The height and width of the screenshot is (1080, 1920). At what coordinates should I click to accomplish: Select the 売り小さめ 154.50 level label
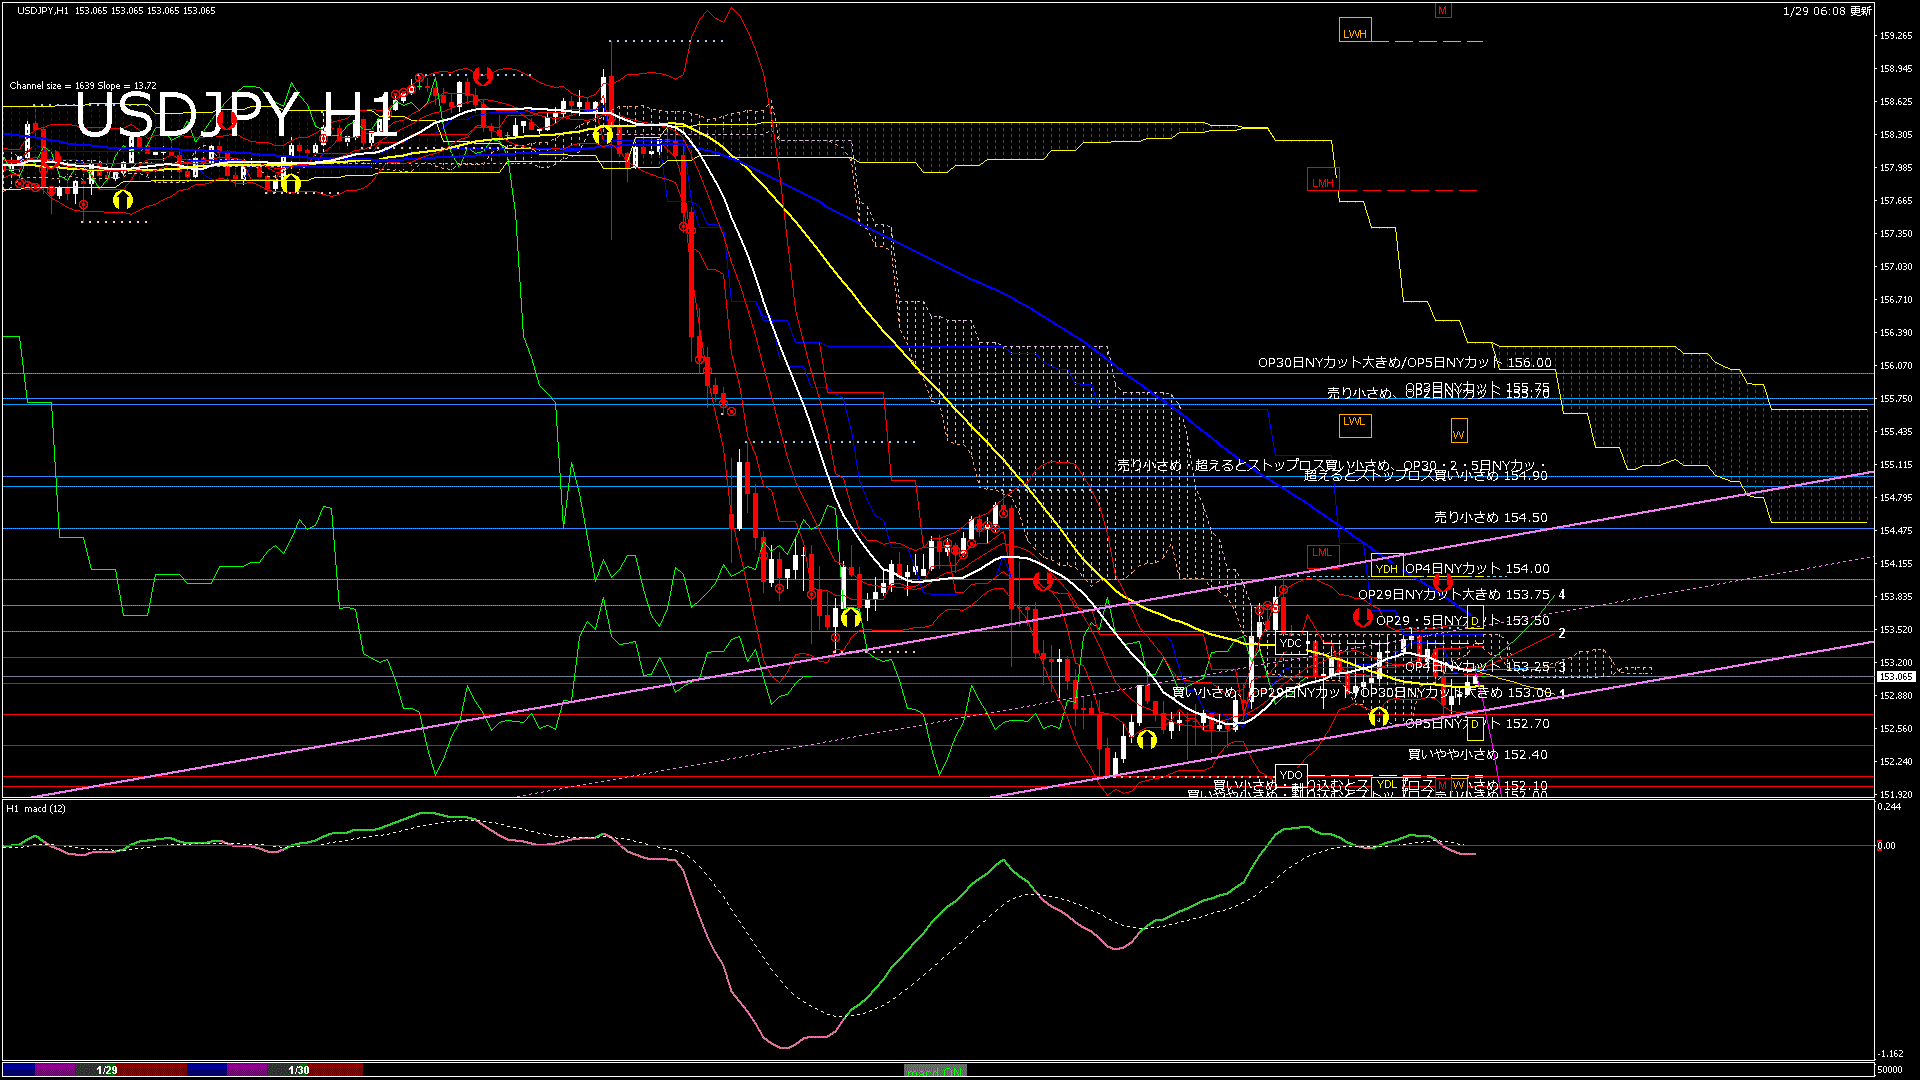(x=1490, y=518)
